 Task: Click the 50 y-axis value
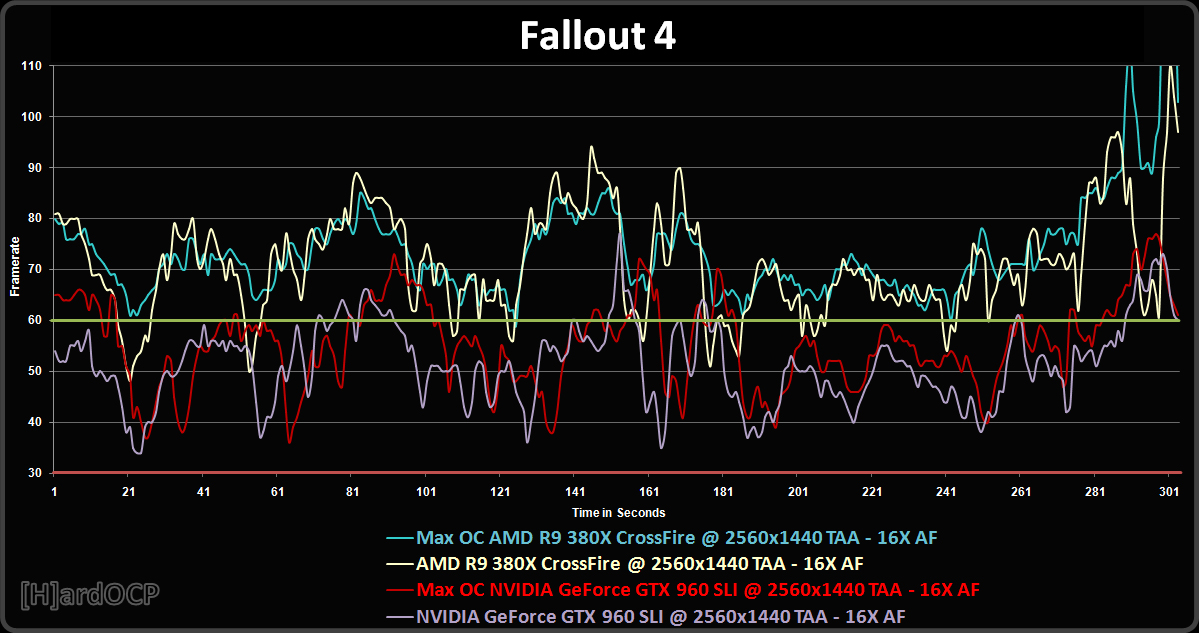(x=34, y=372)
